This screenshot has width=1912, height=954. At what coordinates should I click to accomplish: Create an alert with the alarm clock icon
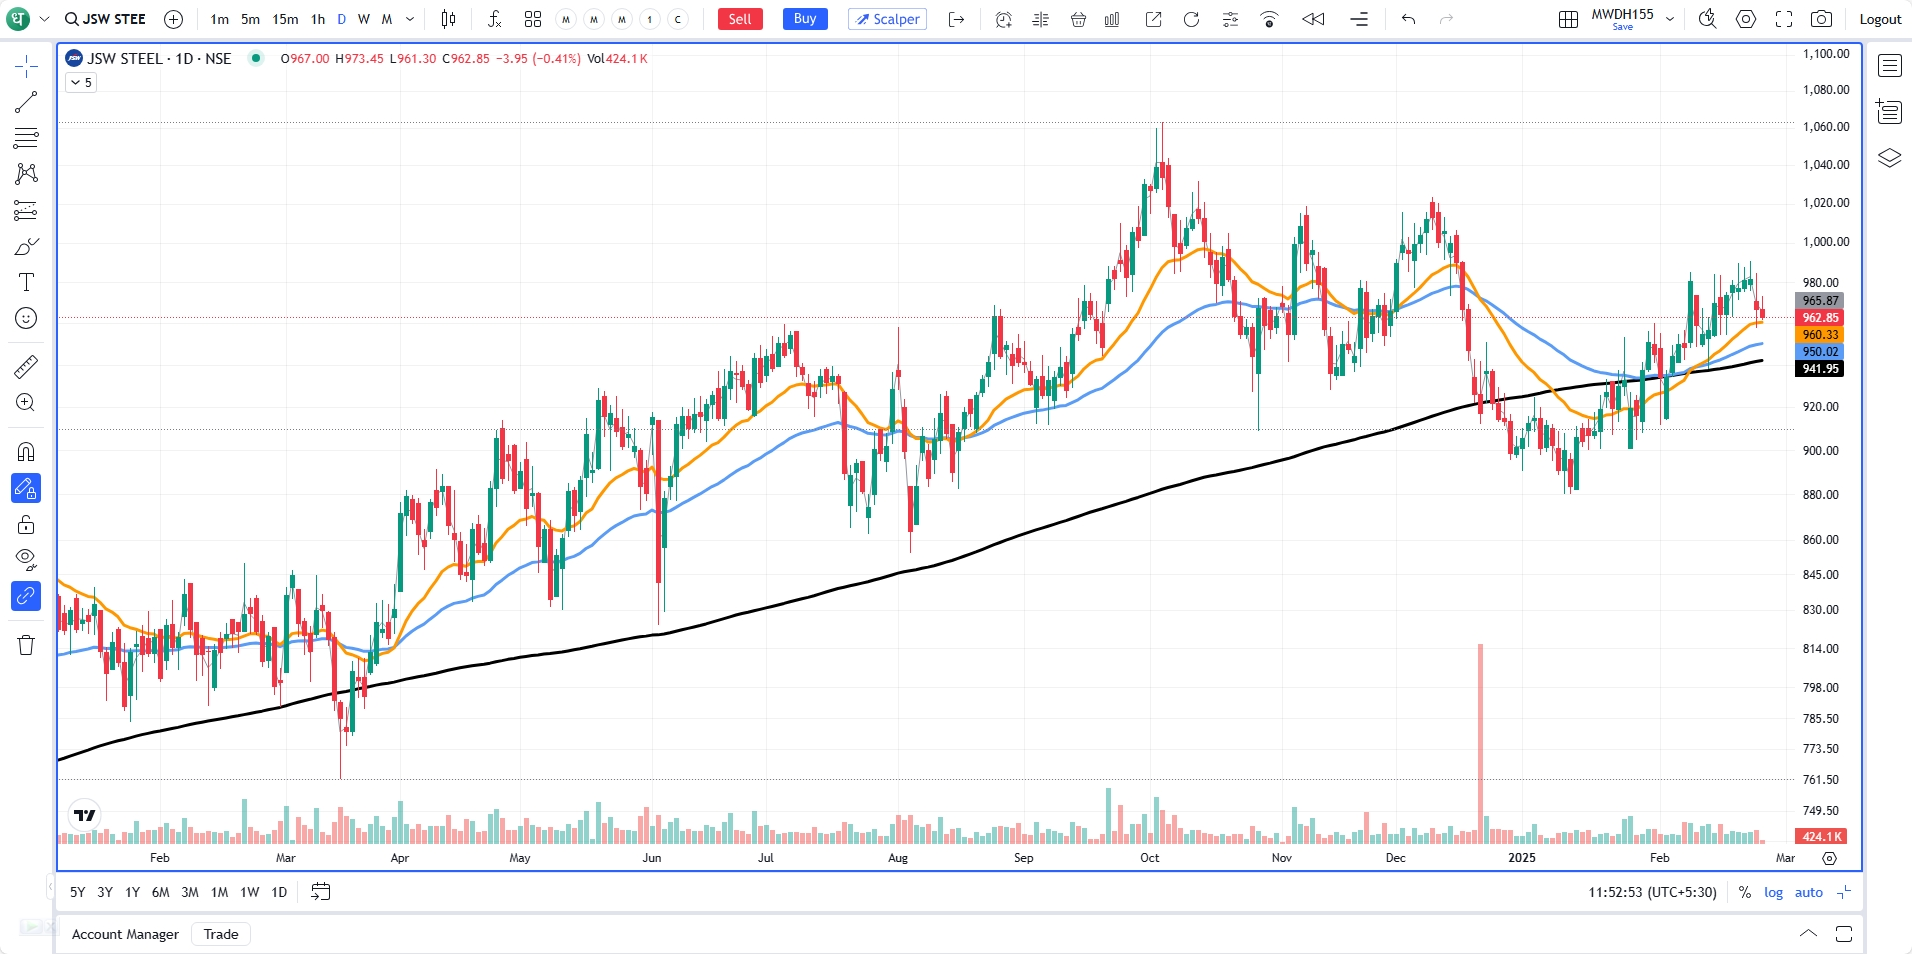point(1003,19)
